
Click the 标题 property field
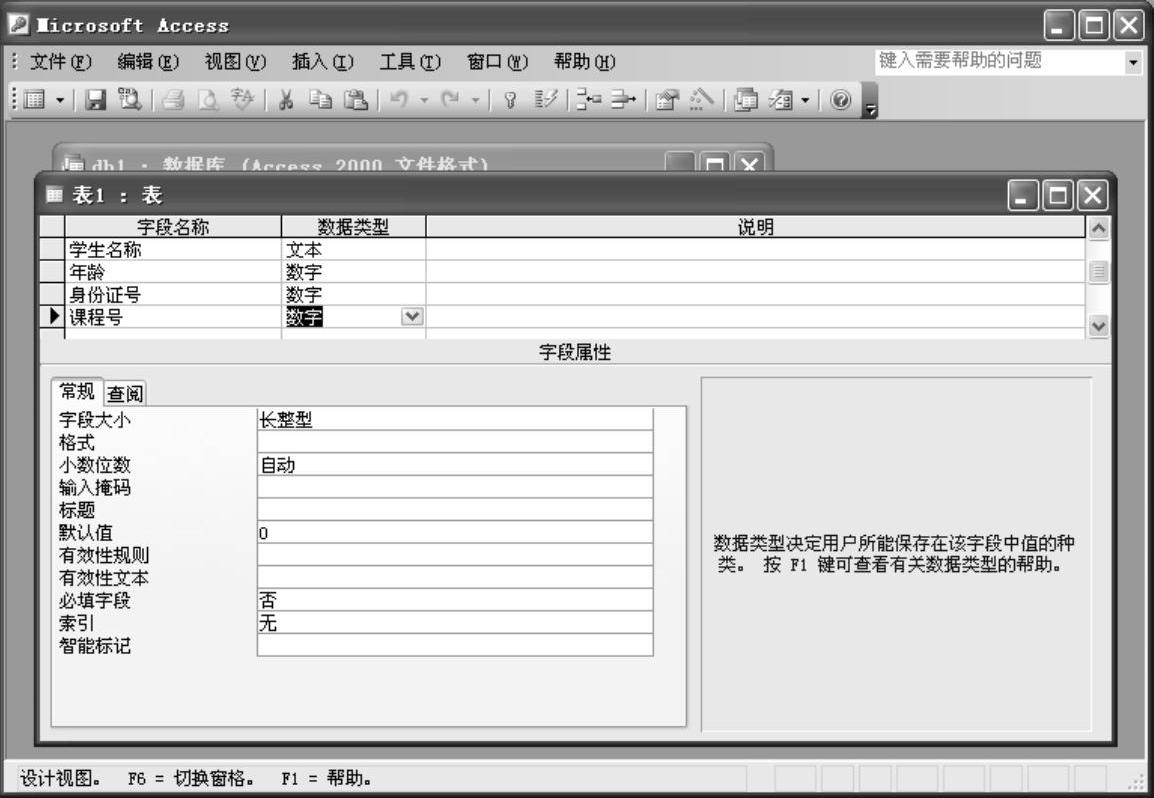455,510
